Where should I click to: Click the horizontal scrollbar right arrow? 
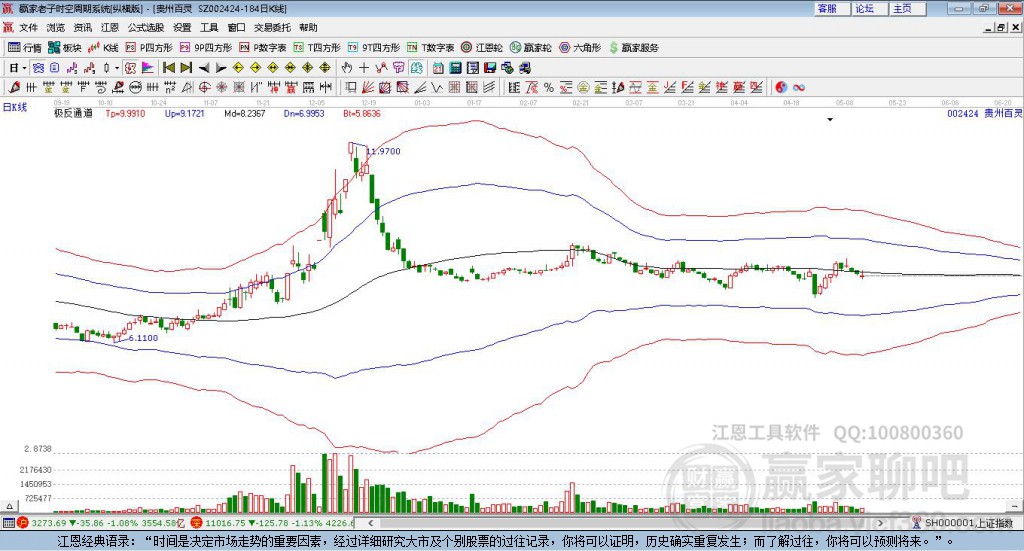[x=880, y=523]
